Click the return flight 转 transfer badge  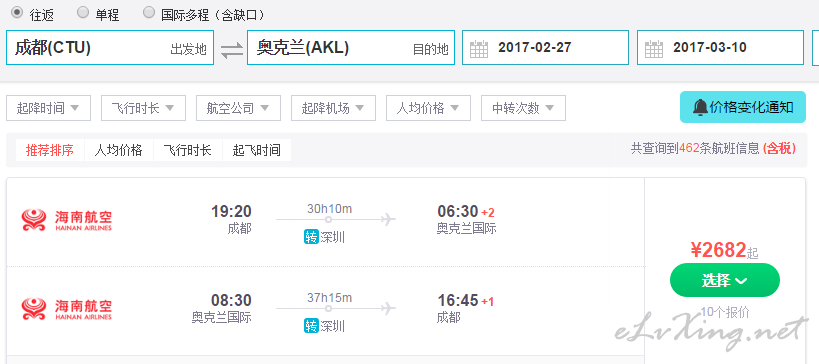tap(311, 326)
